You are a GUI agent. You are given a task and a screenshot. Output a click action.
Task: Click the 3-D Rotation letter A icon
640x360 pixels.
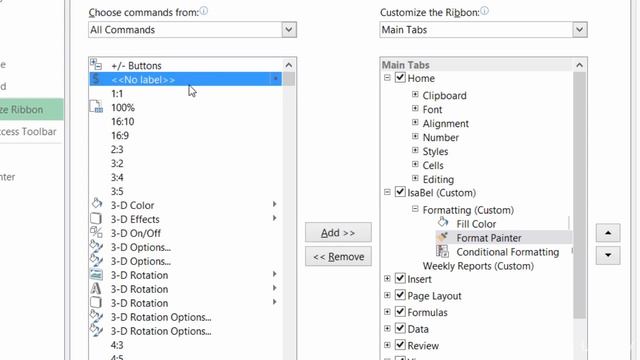(x=96, y=288)
